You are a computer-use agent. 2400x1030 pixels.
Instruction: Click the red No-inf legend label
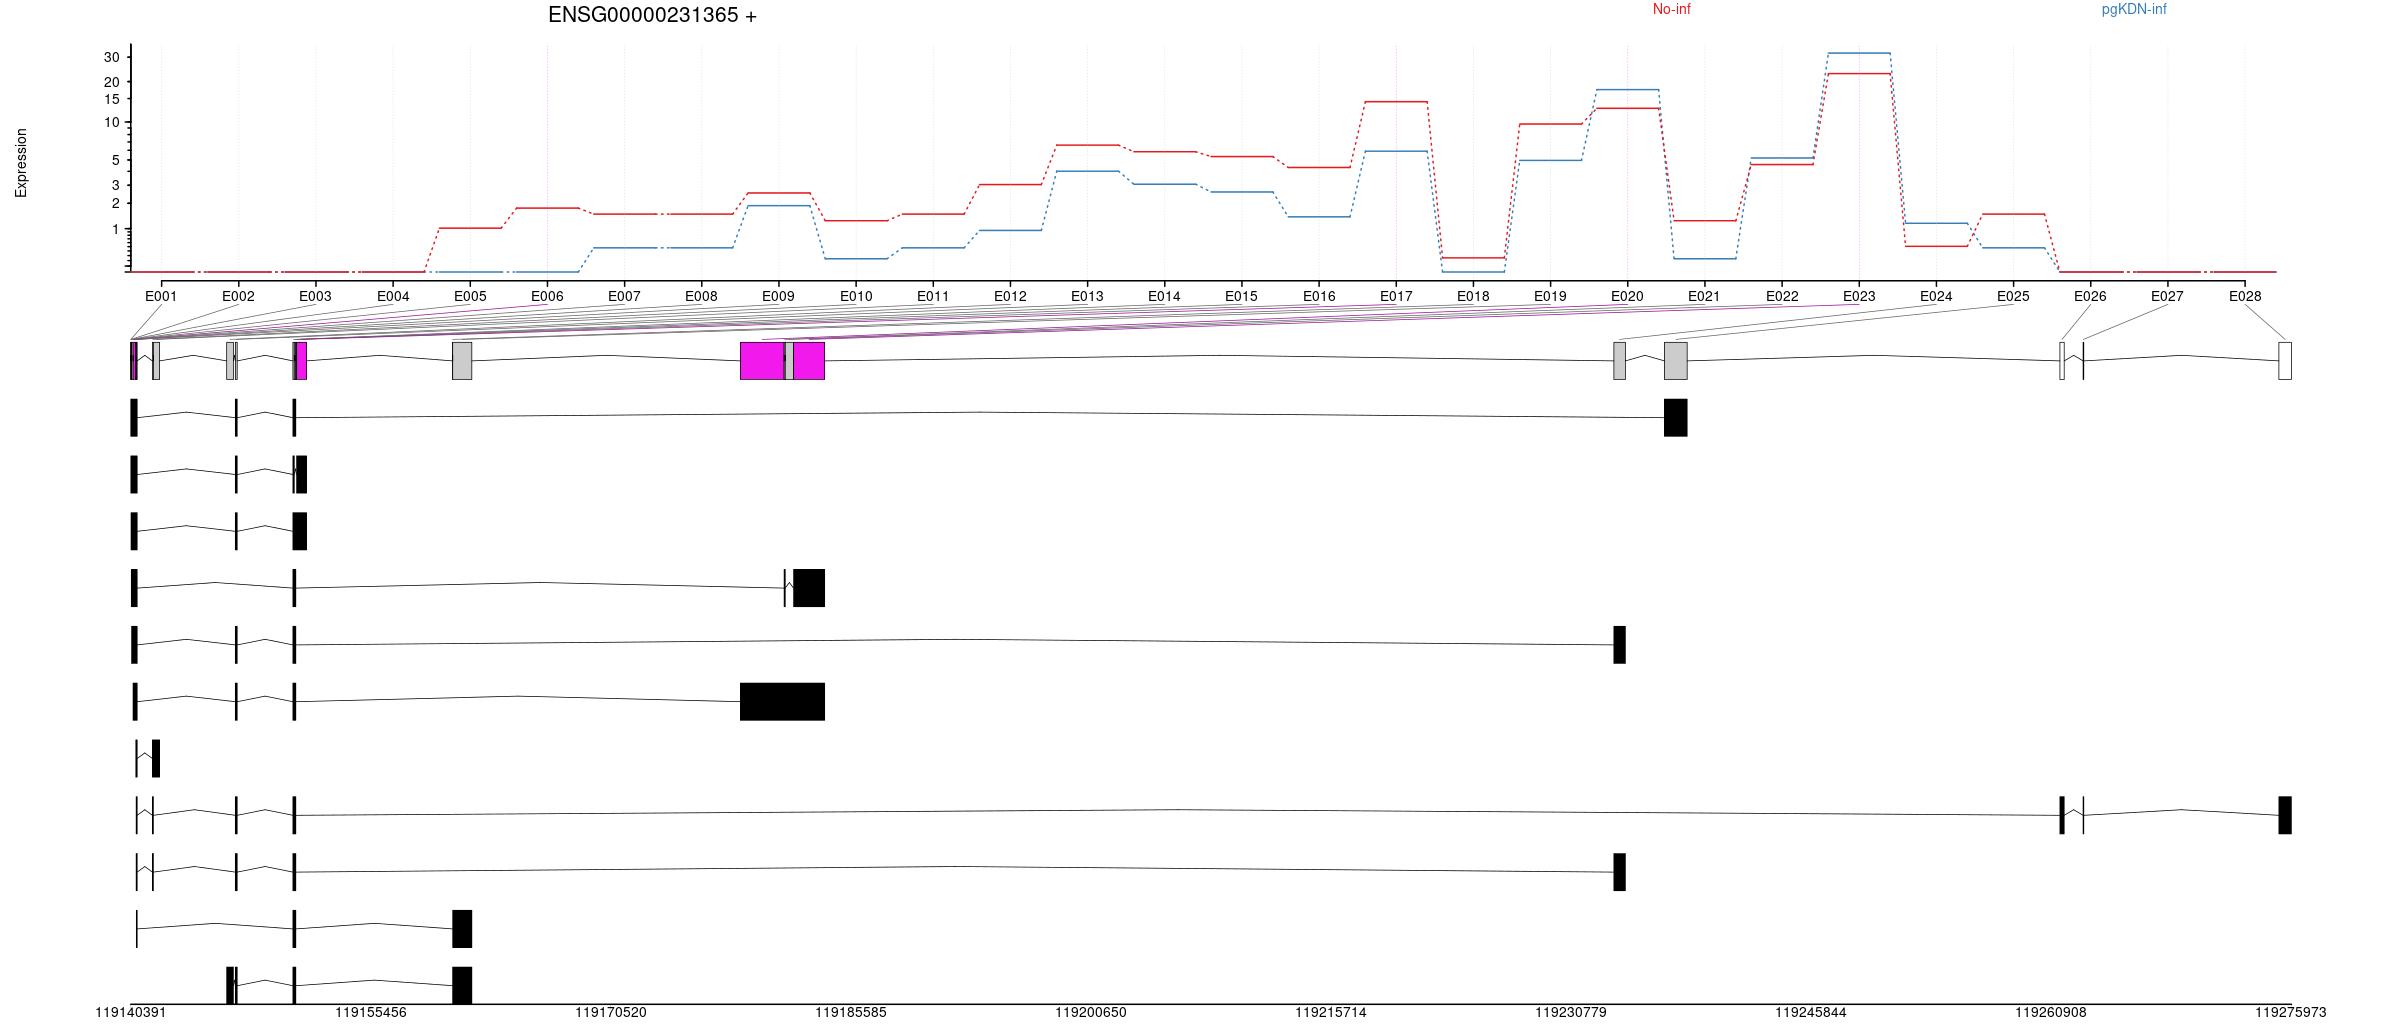coord(1671,10)
